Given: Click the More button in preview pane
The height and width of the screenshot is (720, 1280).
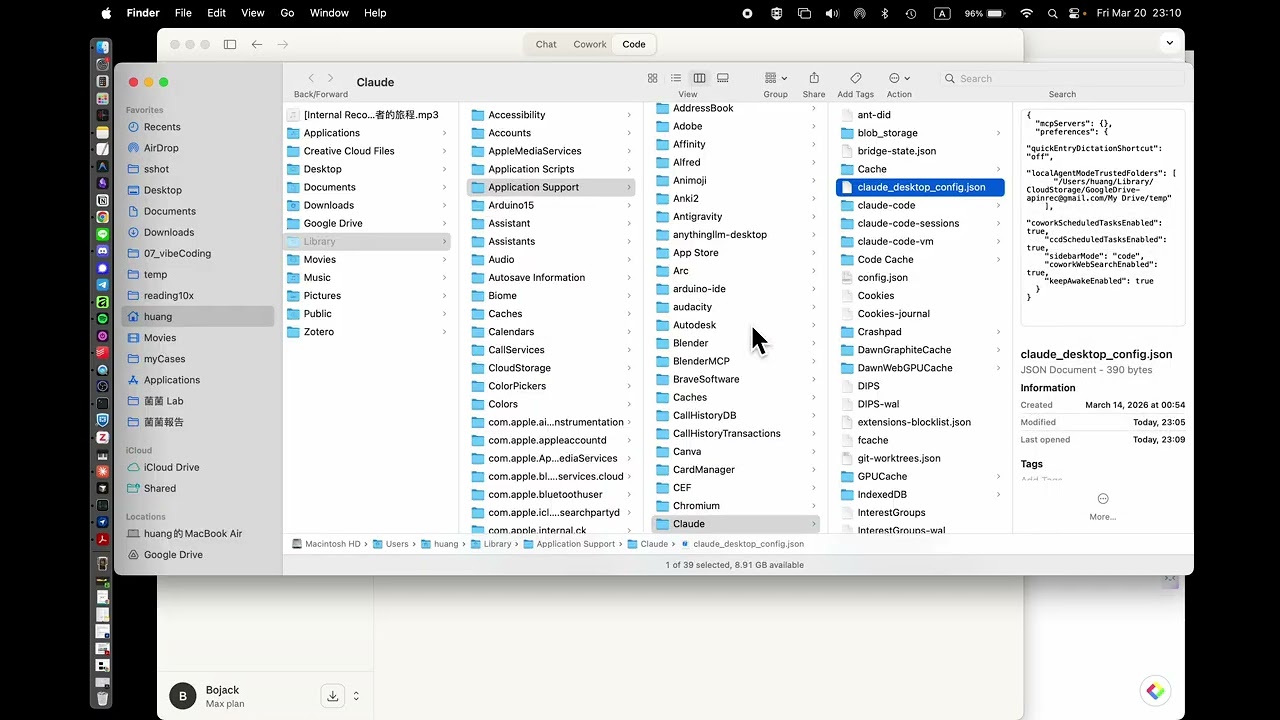Looking at the screenshot, I should click(x=1102, y=505).
